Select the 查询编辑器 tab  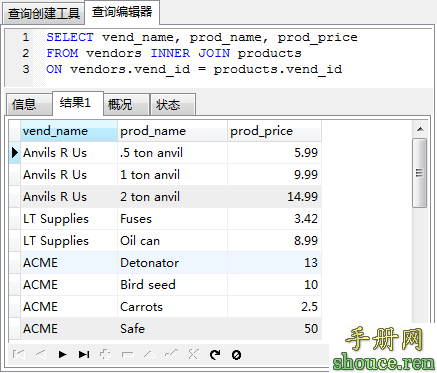click(122, 12)
